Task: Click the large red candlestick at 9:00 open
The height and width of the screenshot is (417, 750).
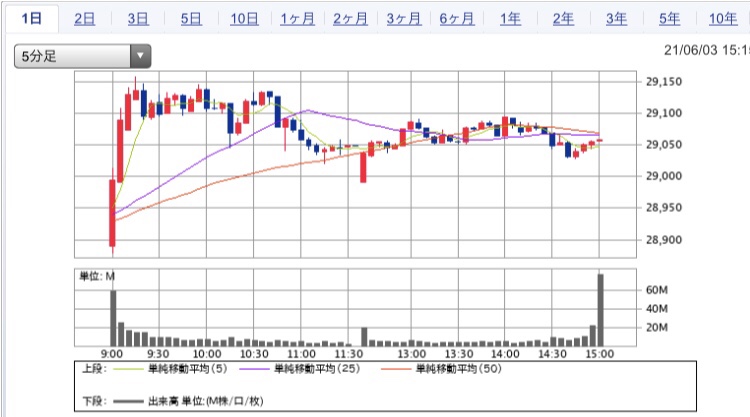Action: [x=112, y=213]
